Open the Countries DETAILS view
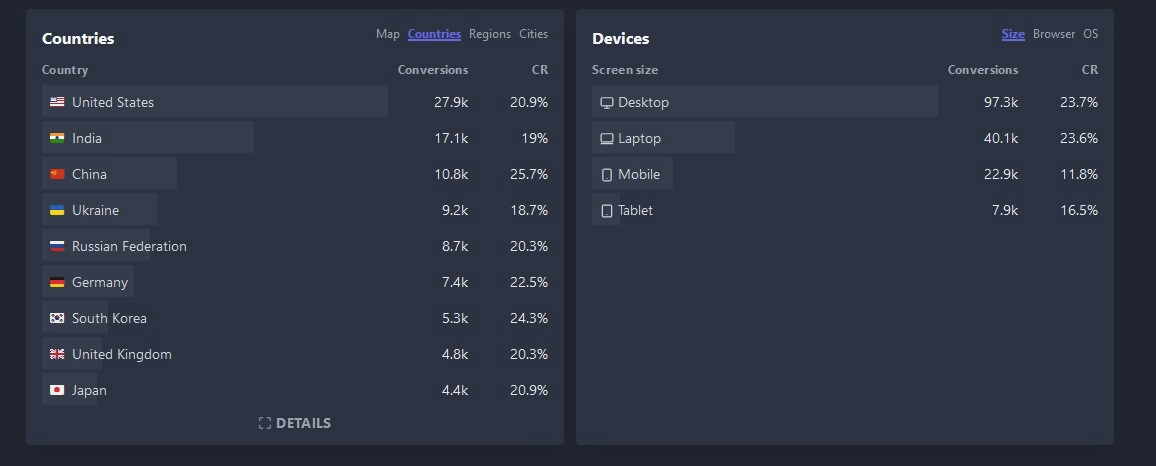Viewport: 1156px width, 466px height. [295, 423]
